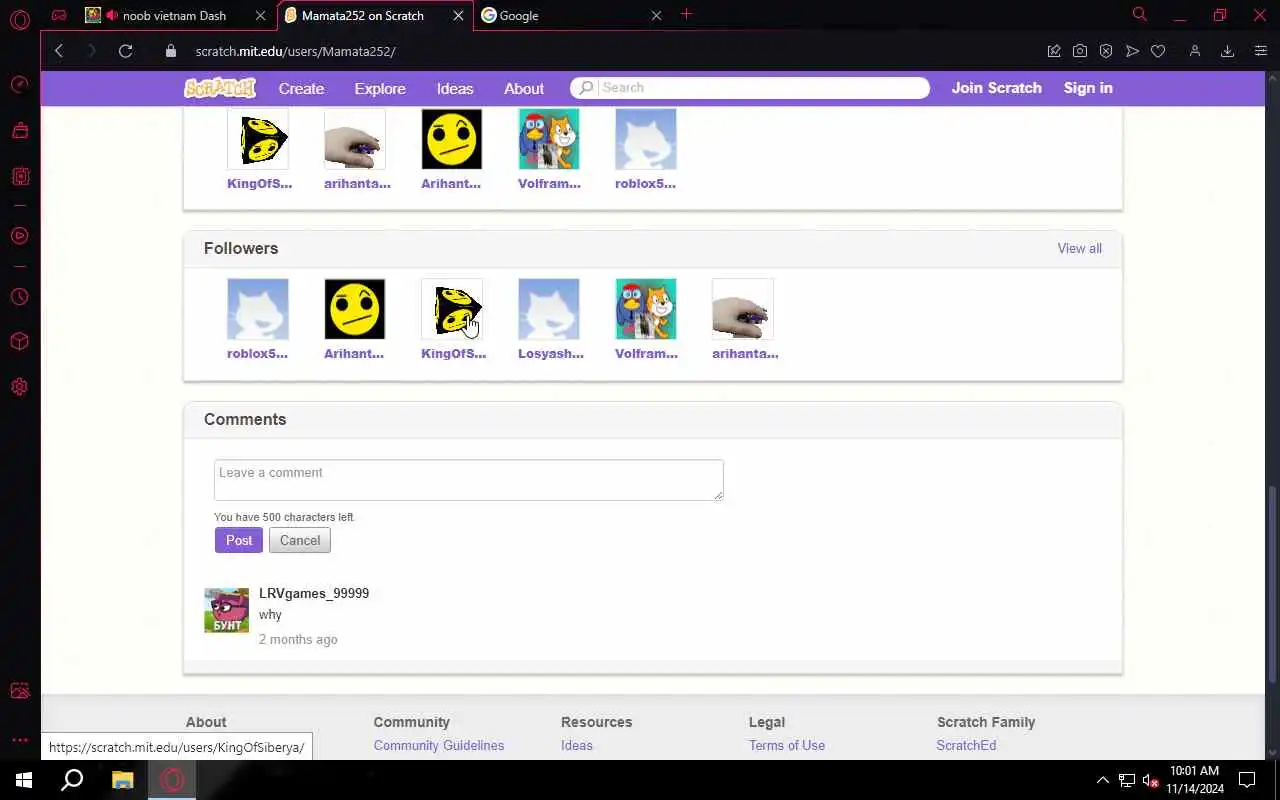Open the GX Corner gamepad icon
The height and width of the screenshot is (800, 1280).
(59, 15)
